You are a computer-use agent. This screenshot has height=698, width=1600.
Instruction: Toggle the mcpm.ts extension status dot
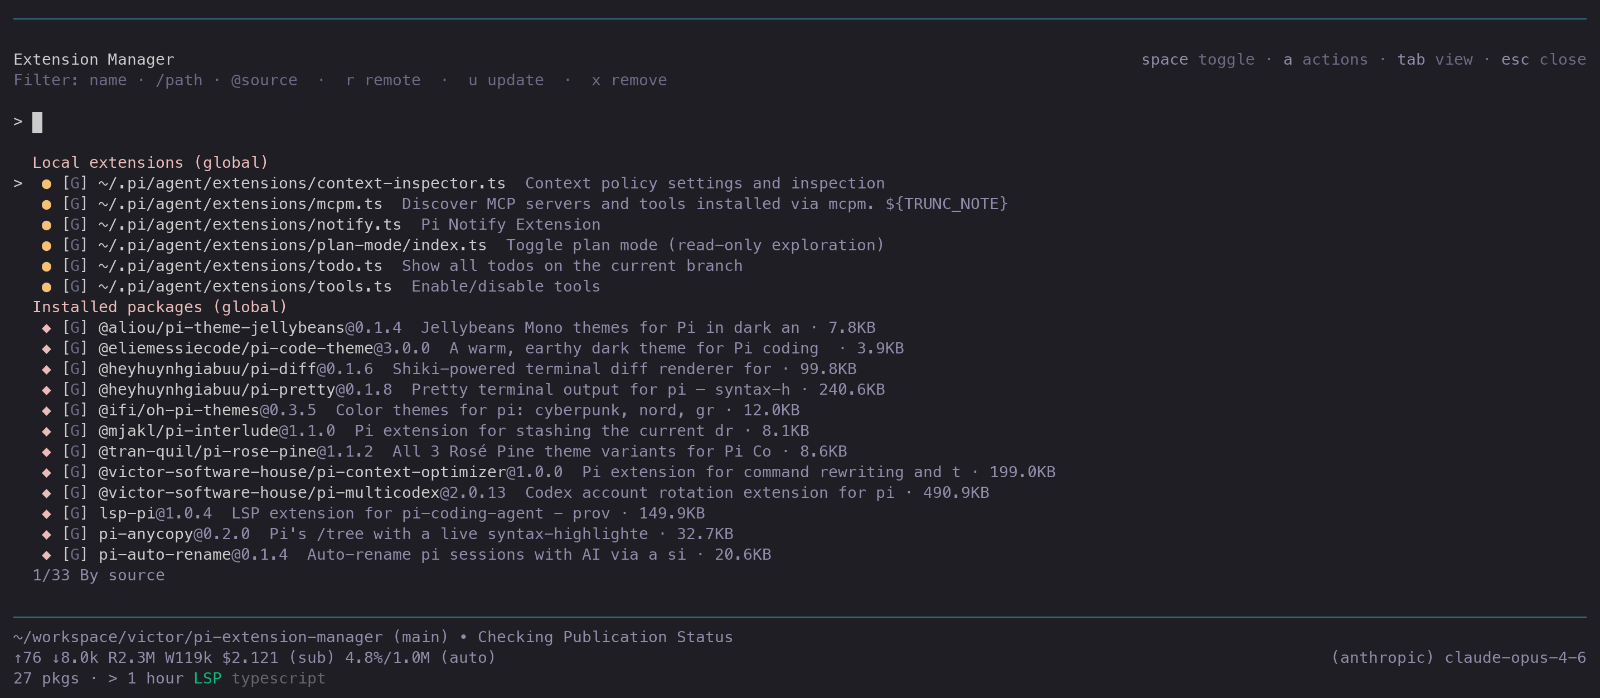pos(46,204)
